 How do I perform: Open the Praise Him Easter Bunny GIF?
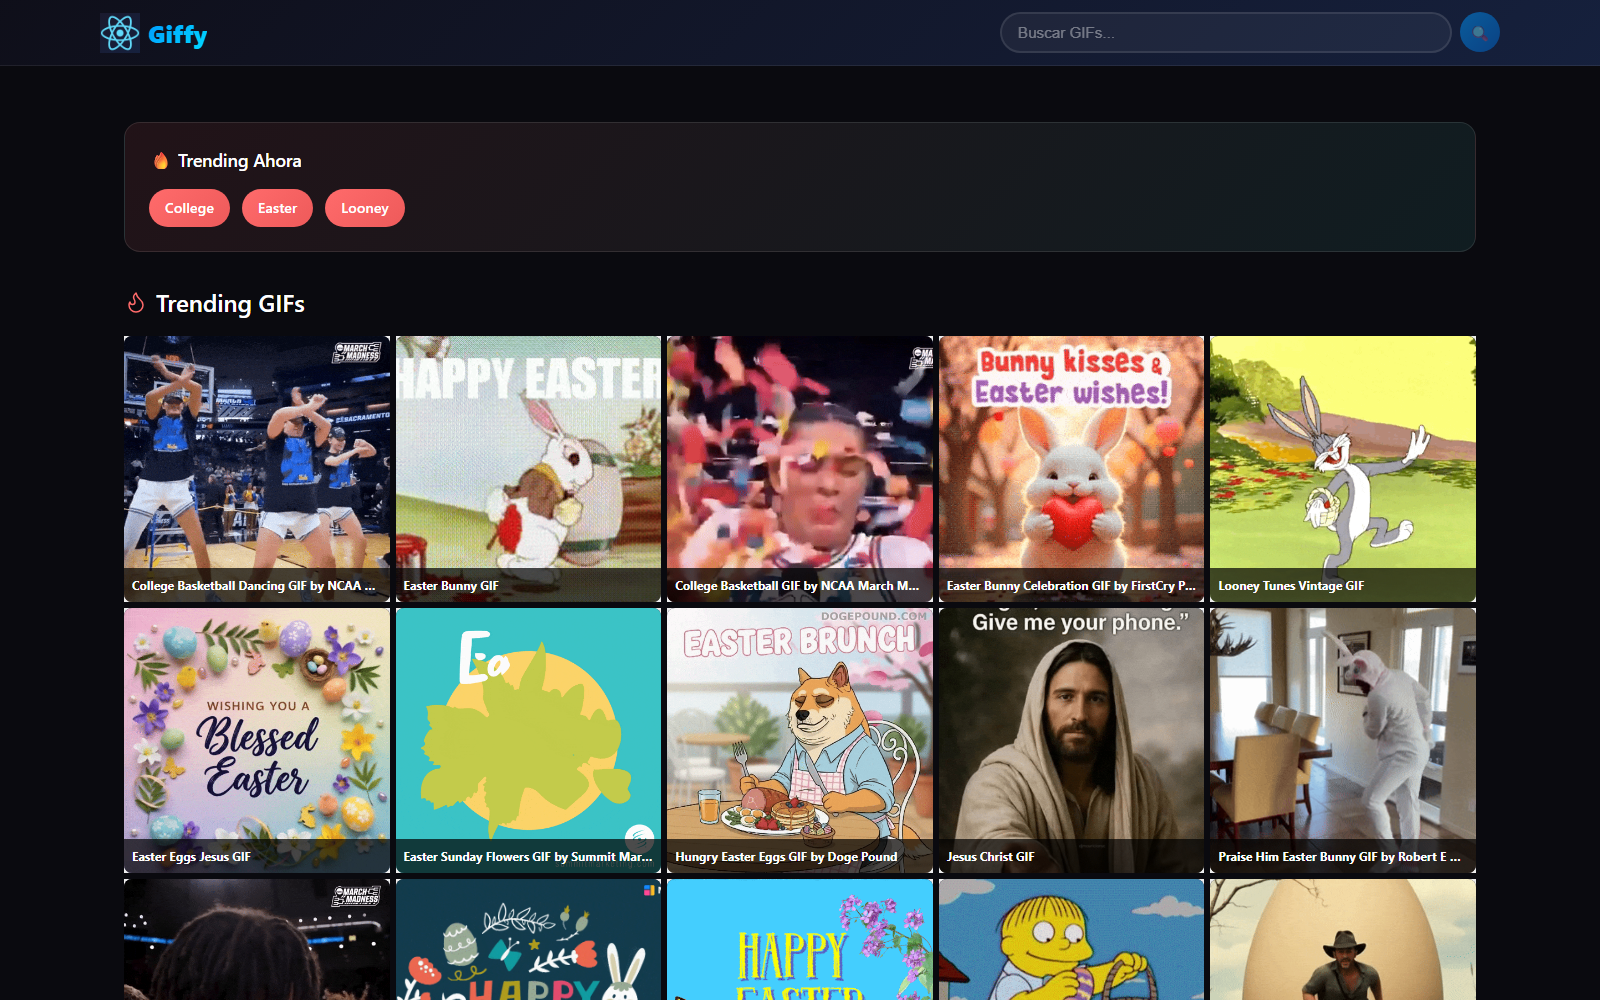(x=1342, y=740)
